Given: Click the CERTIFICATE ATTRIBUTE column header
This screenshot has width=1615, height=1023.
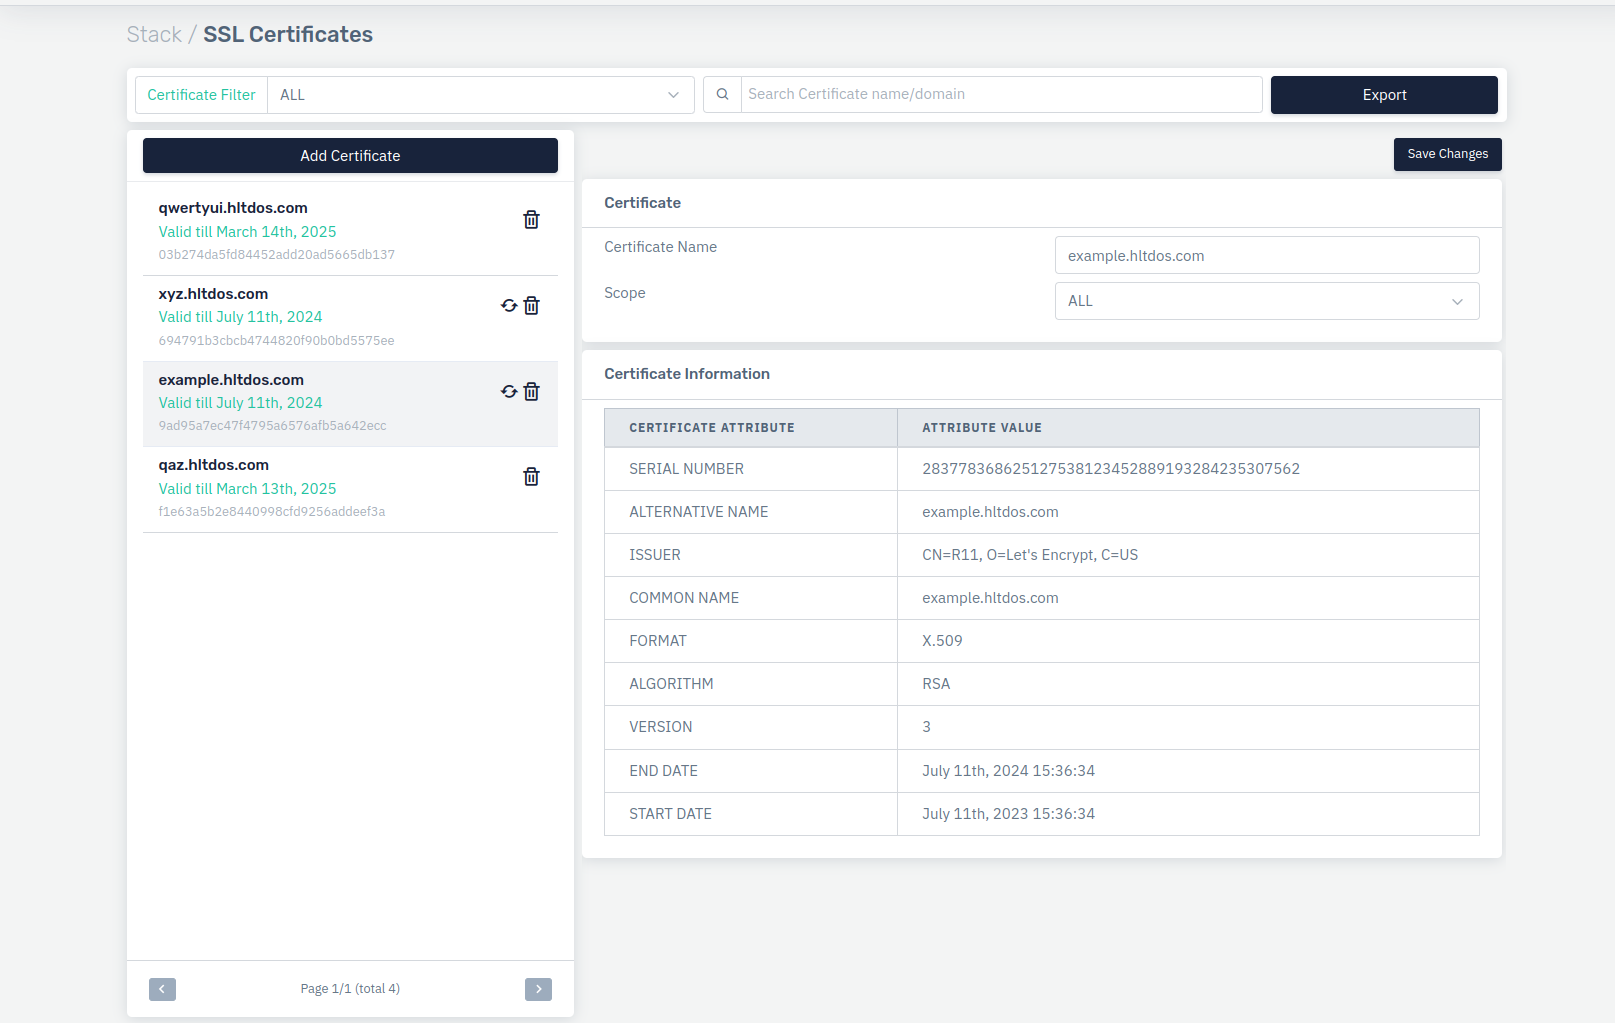Looking at the screenshot, I should 712,428.
